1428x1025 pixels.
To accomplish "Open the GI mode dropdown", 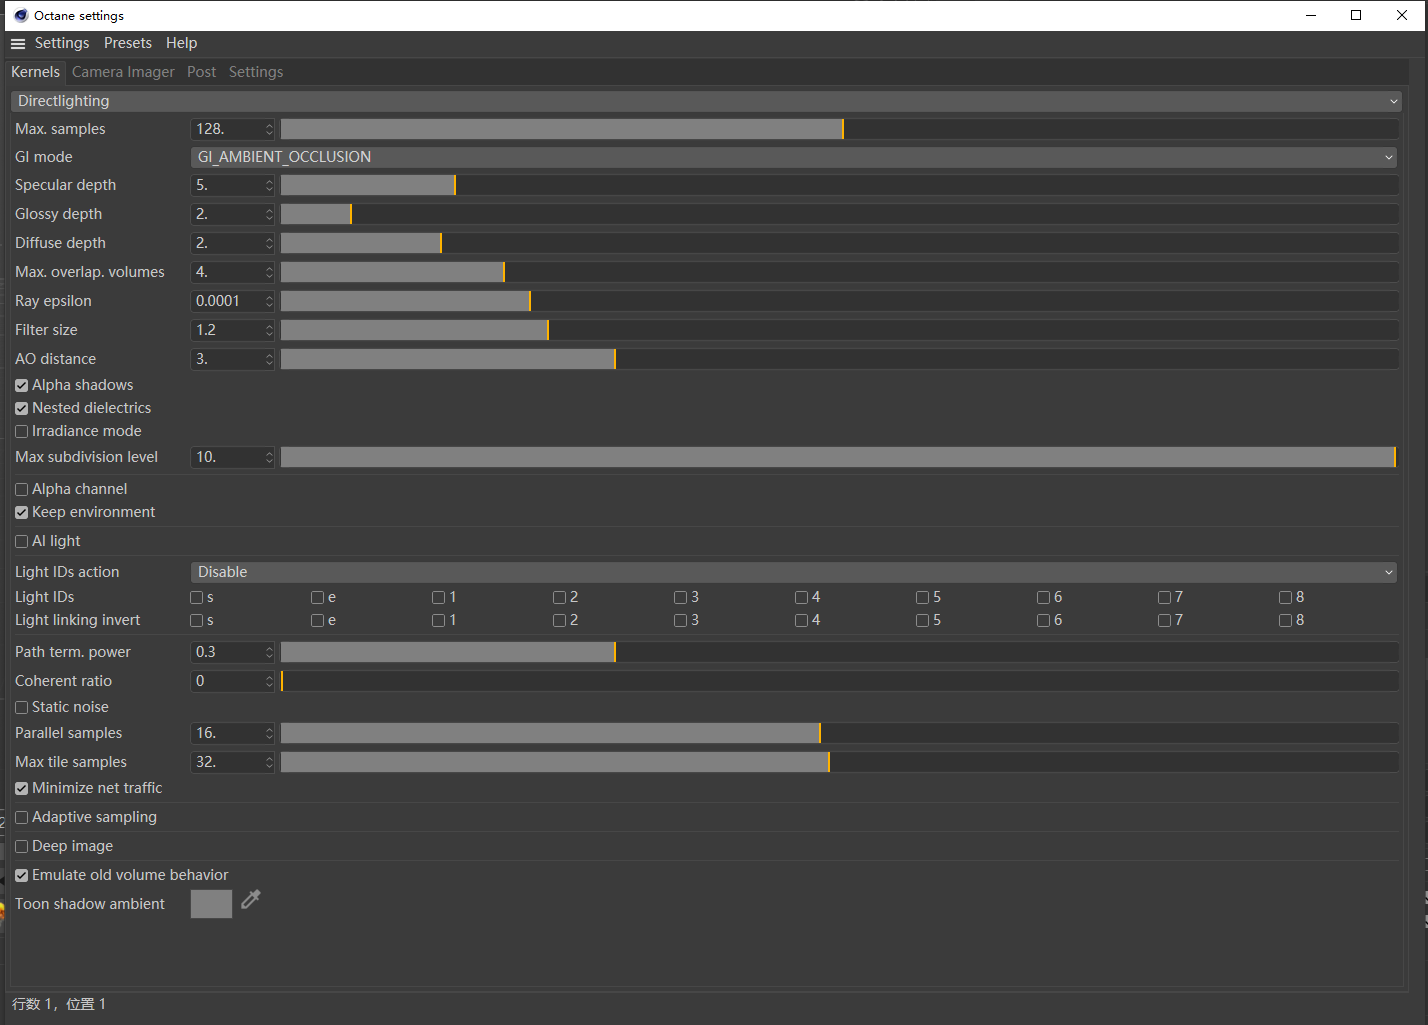I will pyautogui.click(x=794, y=157).
